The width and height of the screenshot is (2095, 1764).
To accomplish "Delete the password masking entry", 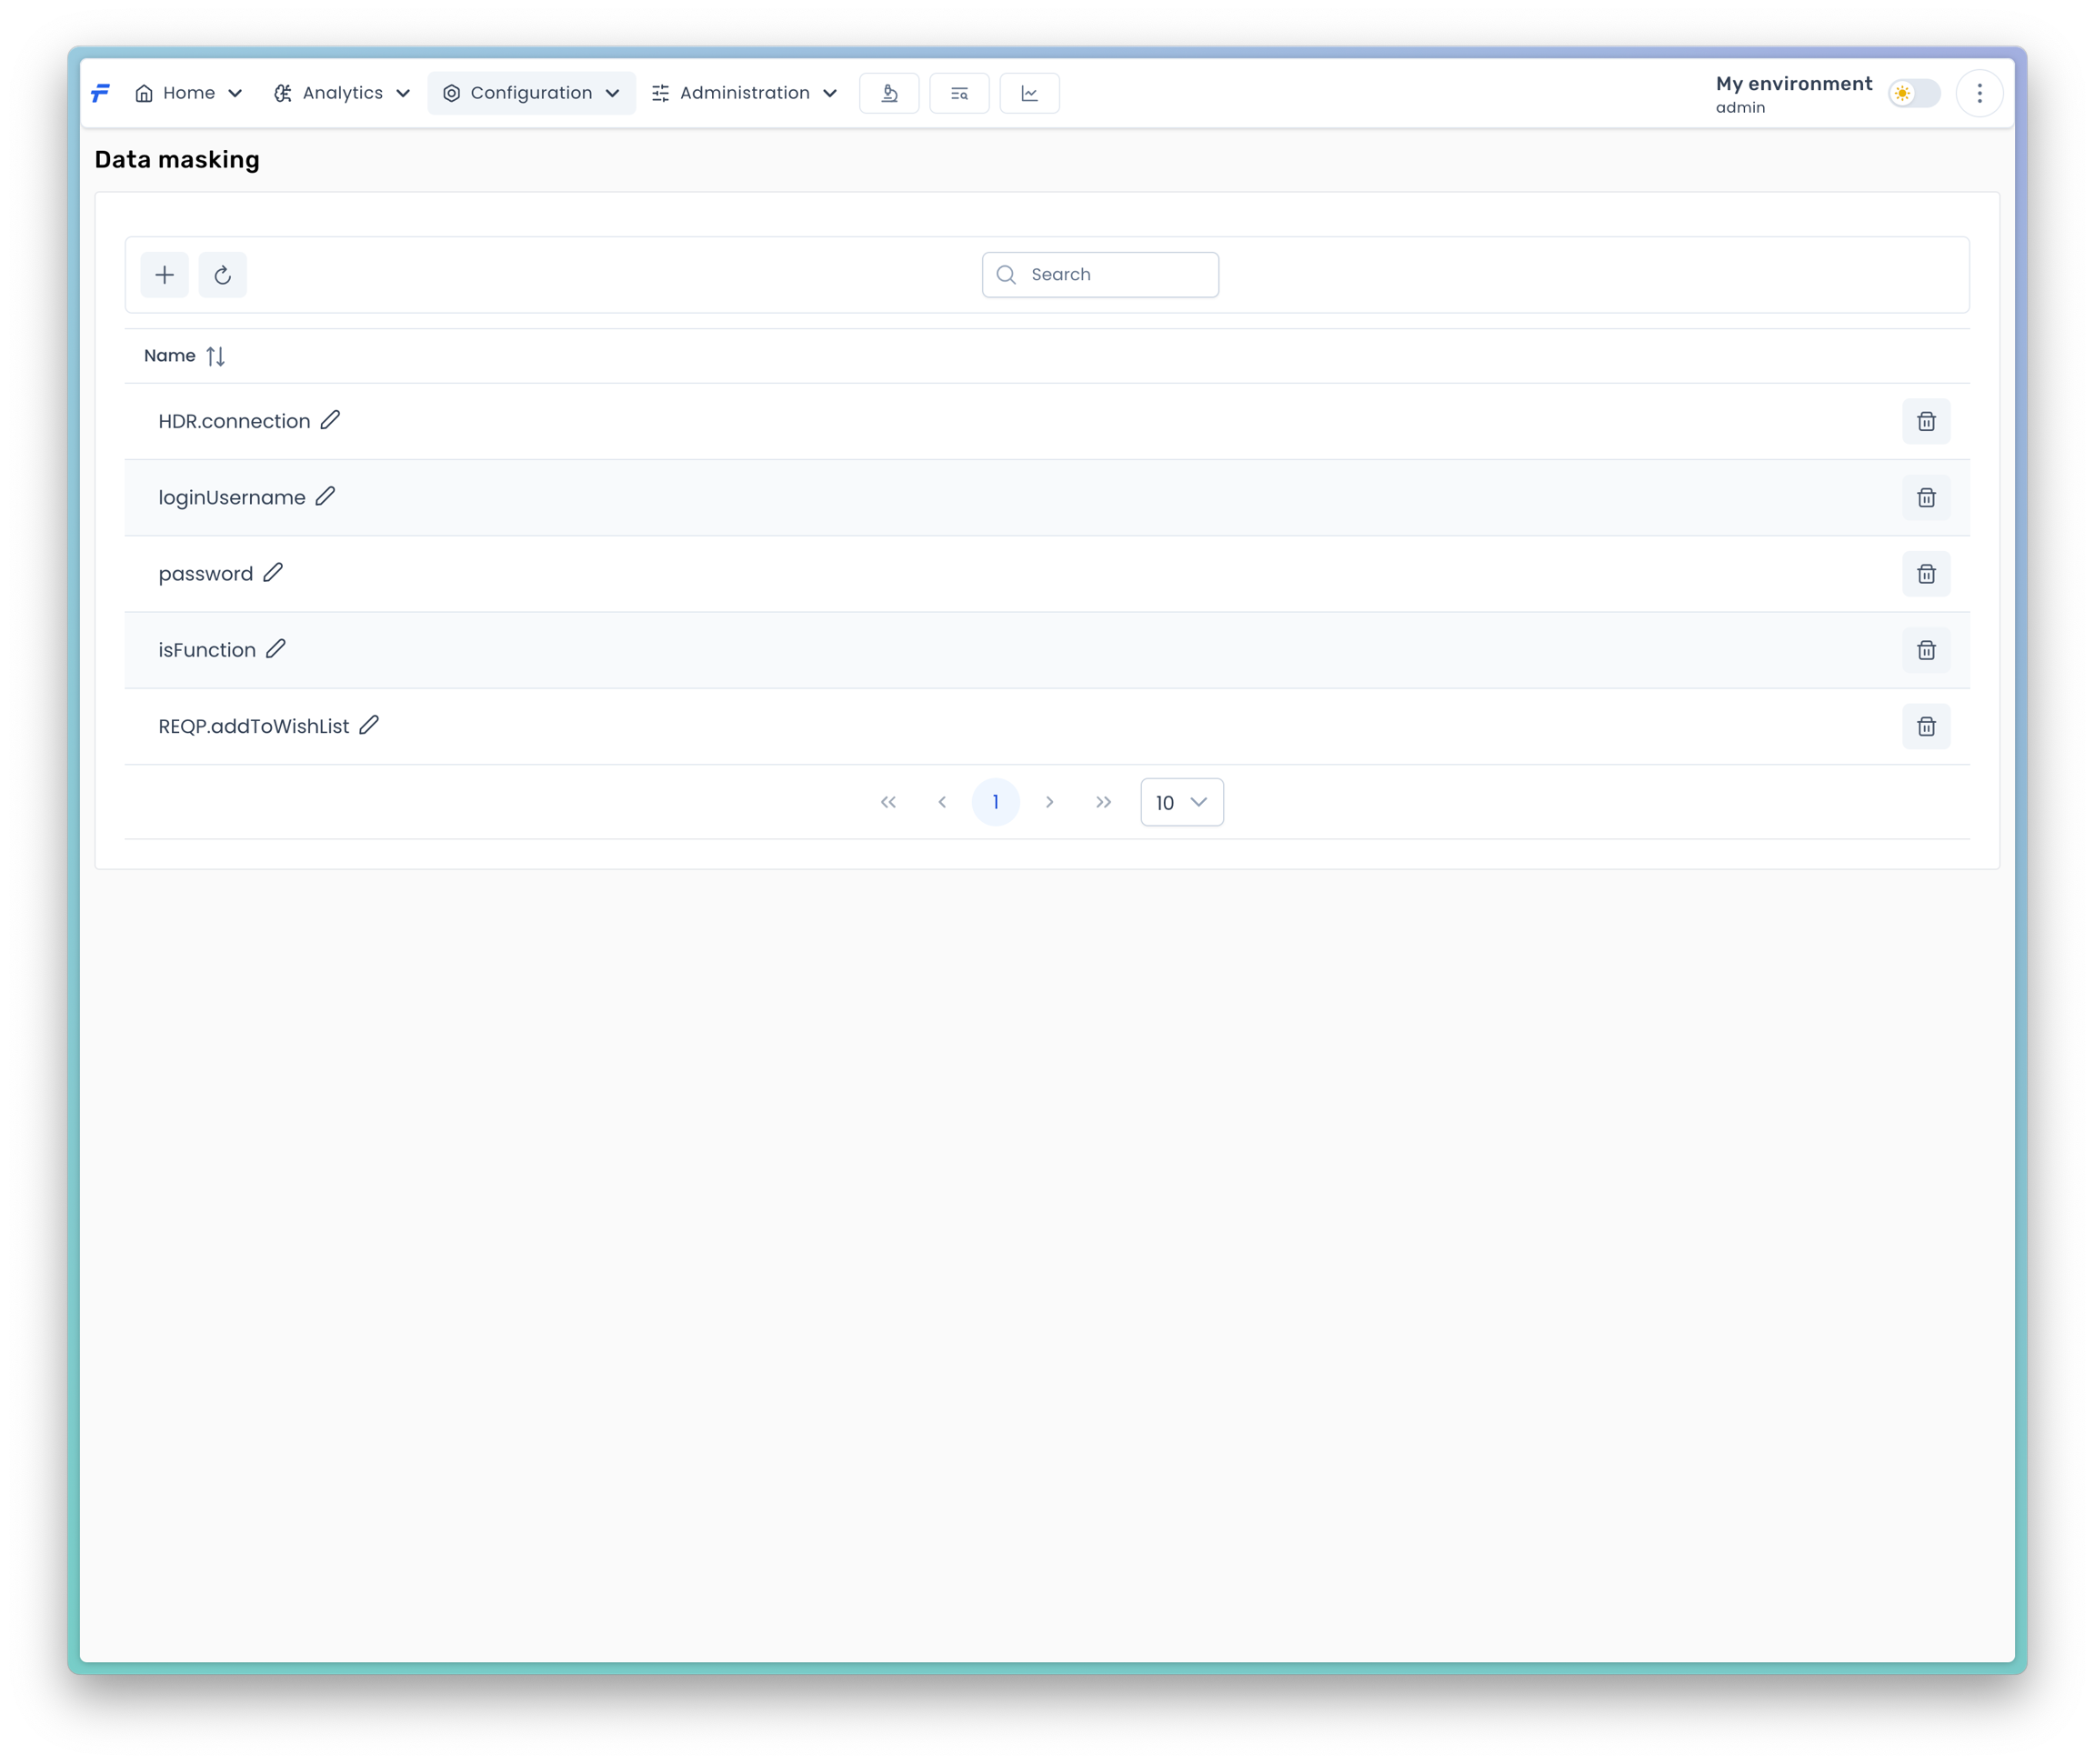I will pos(1925,574).
